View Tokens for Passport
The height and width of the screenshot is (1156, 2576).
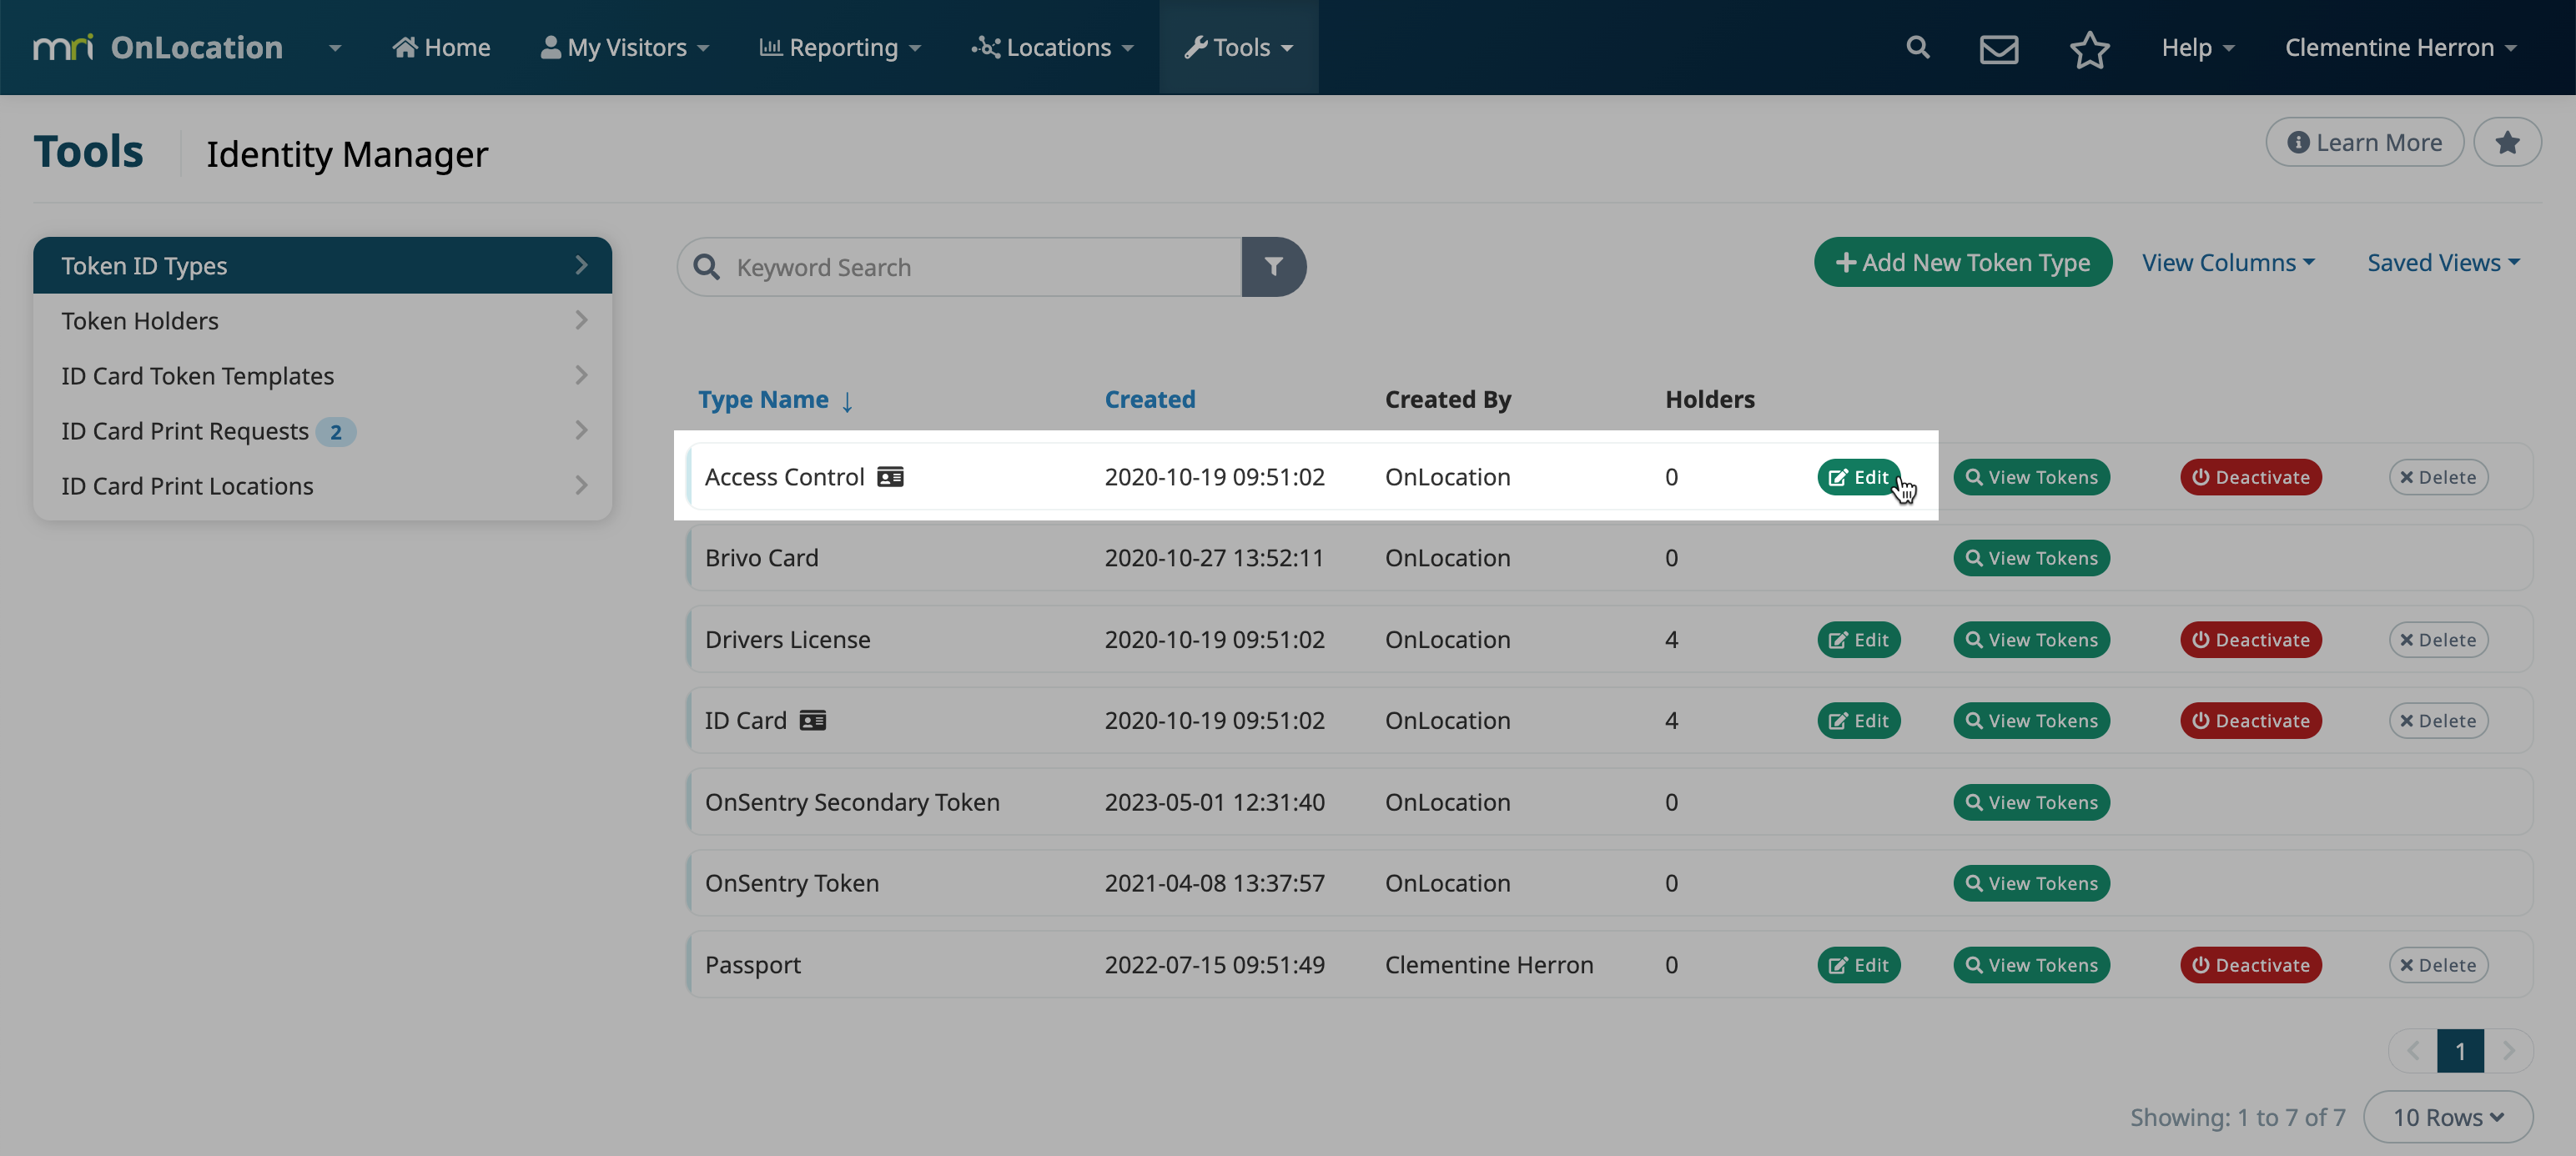point(2031,965)
